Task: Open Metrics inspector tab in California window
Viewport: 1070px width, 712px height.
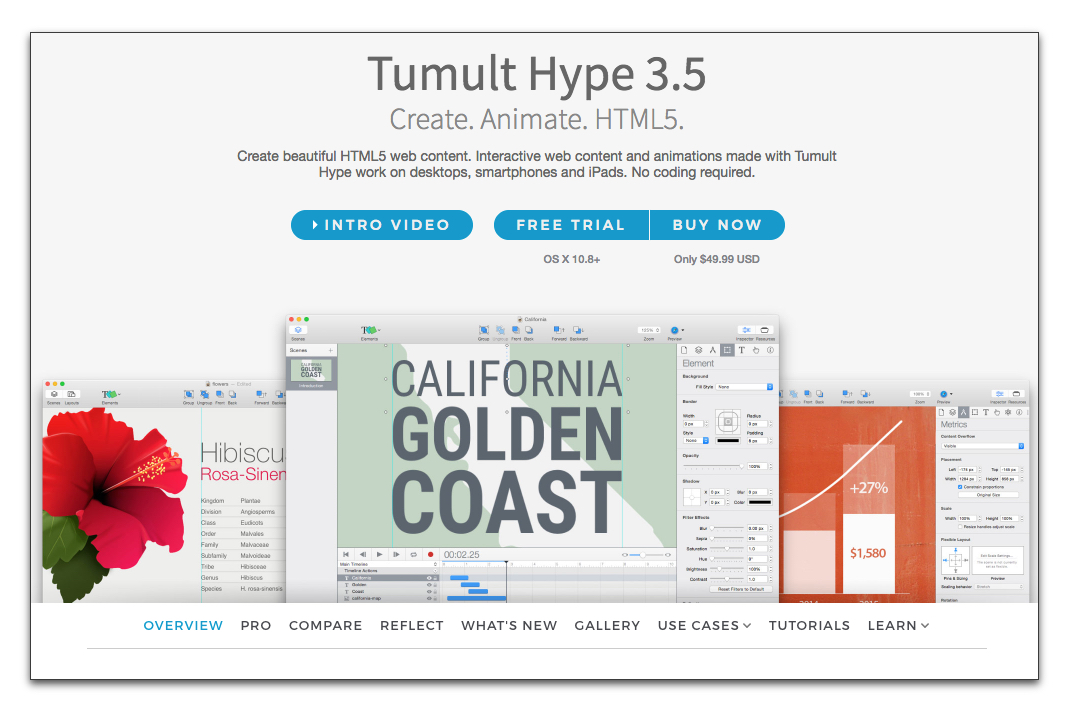Action: [x=712, y=350]
